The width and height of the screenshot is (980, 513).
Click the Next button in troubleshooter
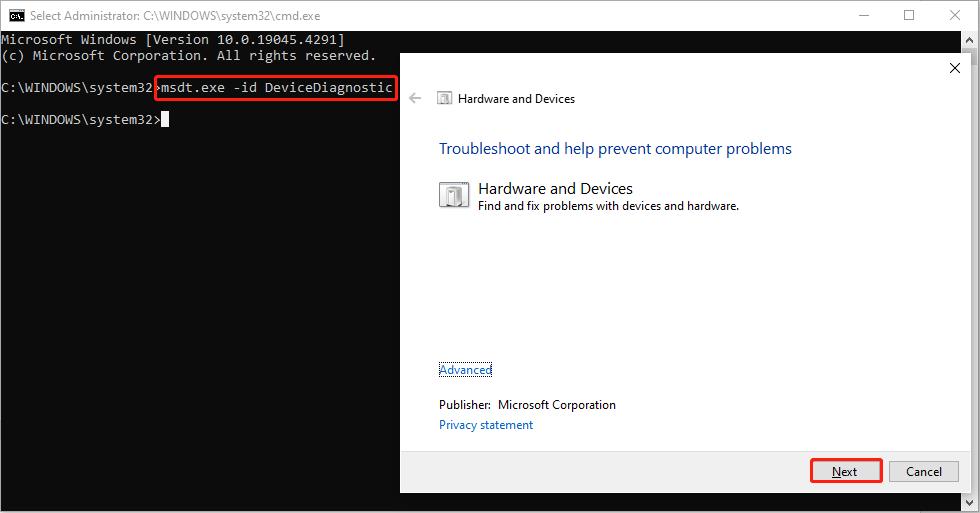pyautogui.click(x=846, y=471)
